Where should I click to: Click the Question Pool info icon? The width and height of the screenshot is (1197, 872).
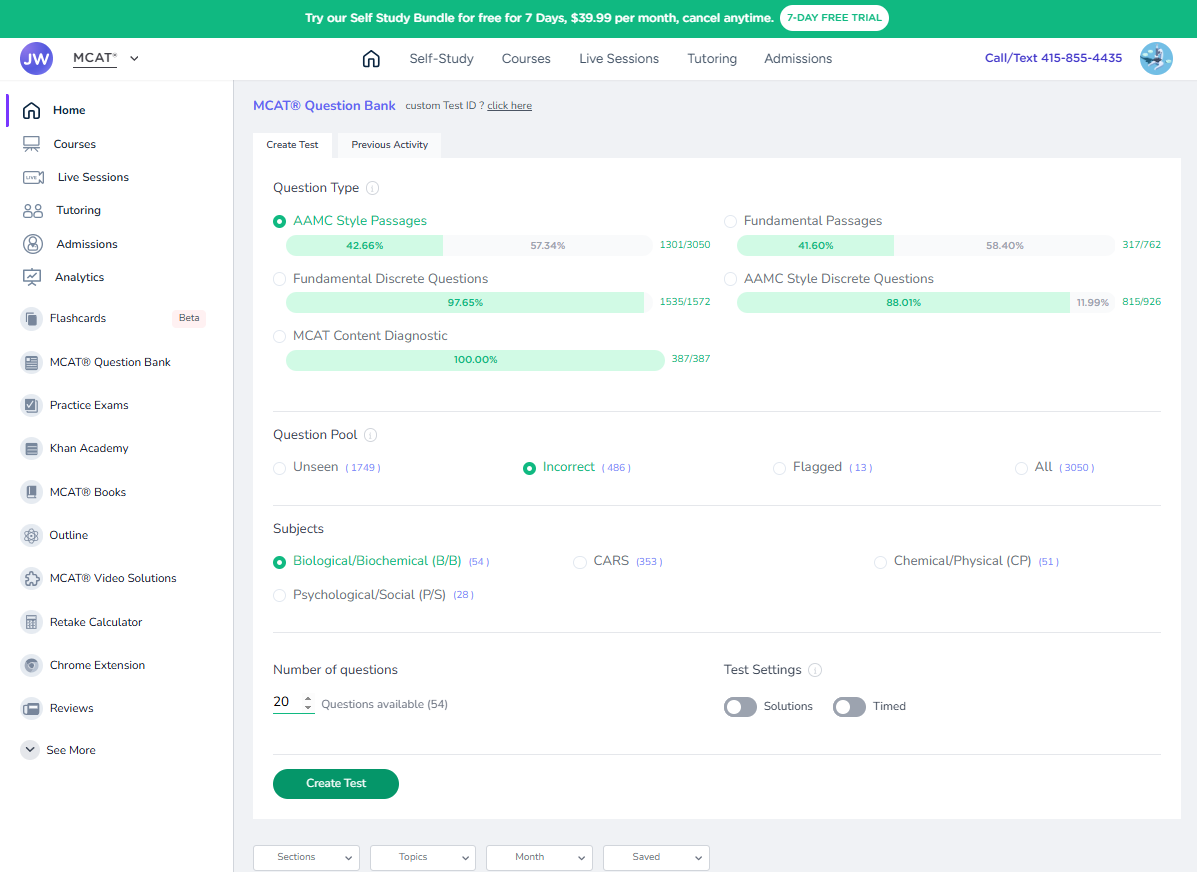click(x=370, y=435)
